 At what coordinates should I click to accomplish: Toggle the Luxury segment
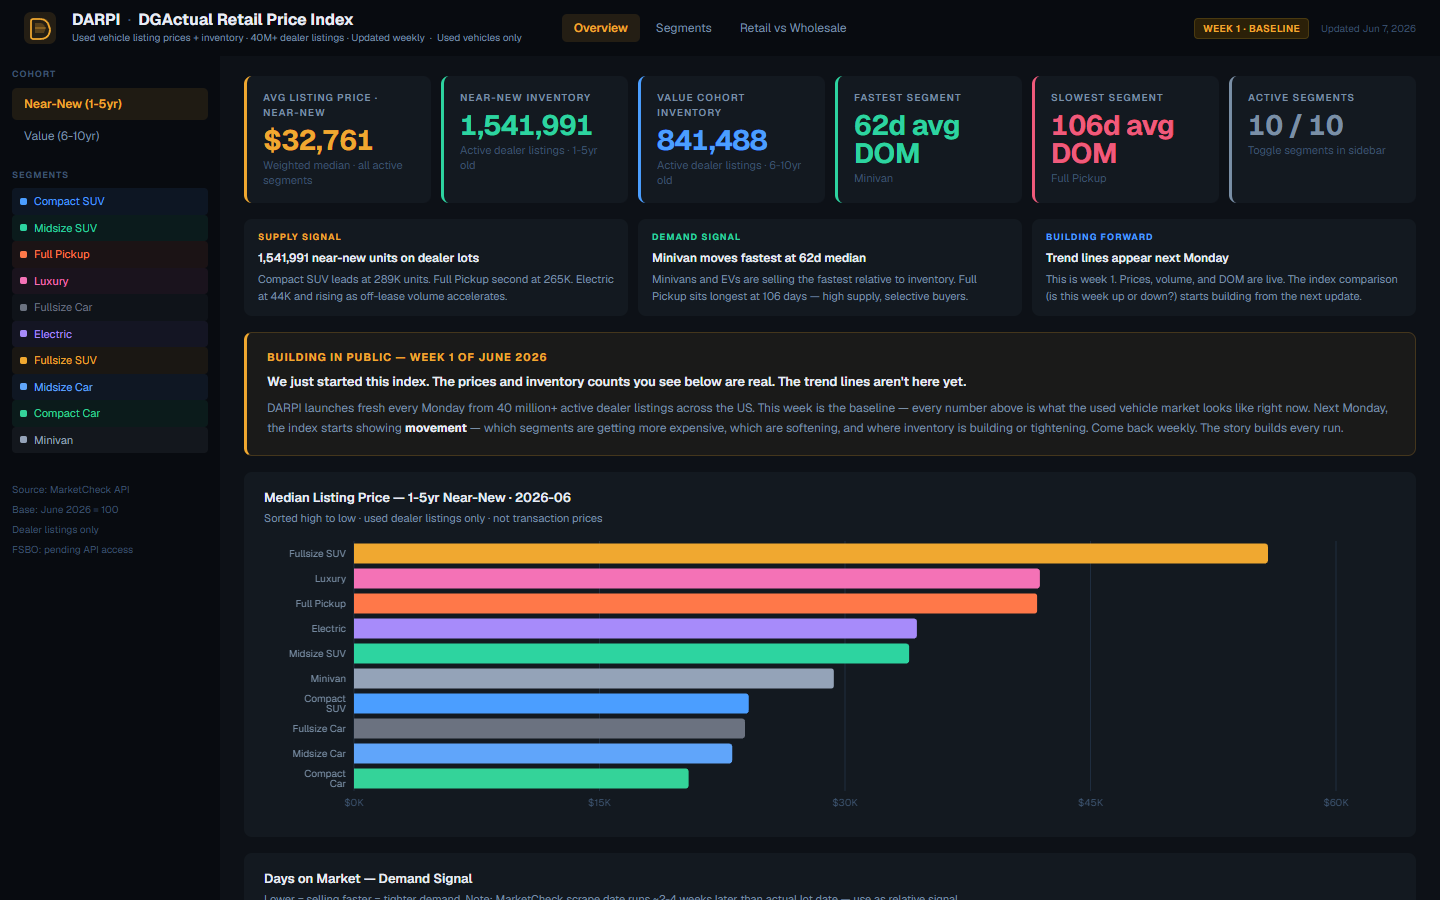coord(110,281)
